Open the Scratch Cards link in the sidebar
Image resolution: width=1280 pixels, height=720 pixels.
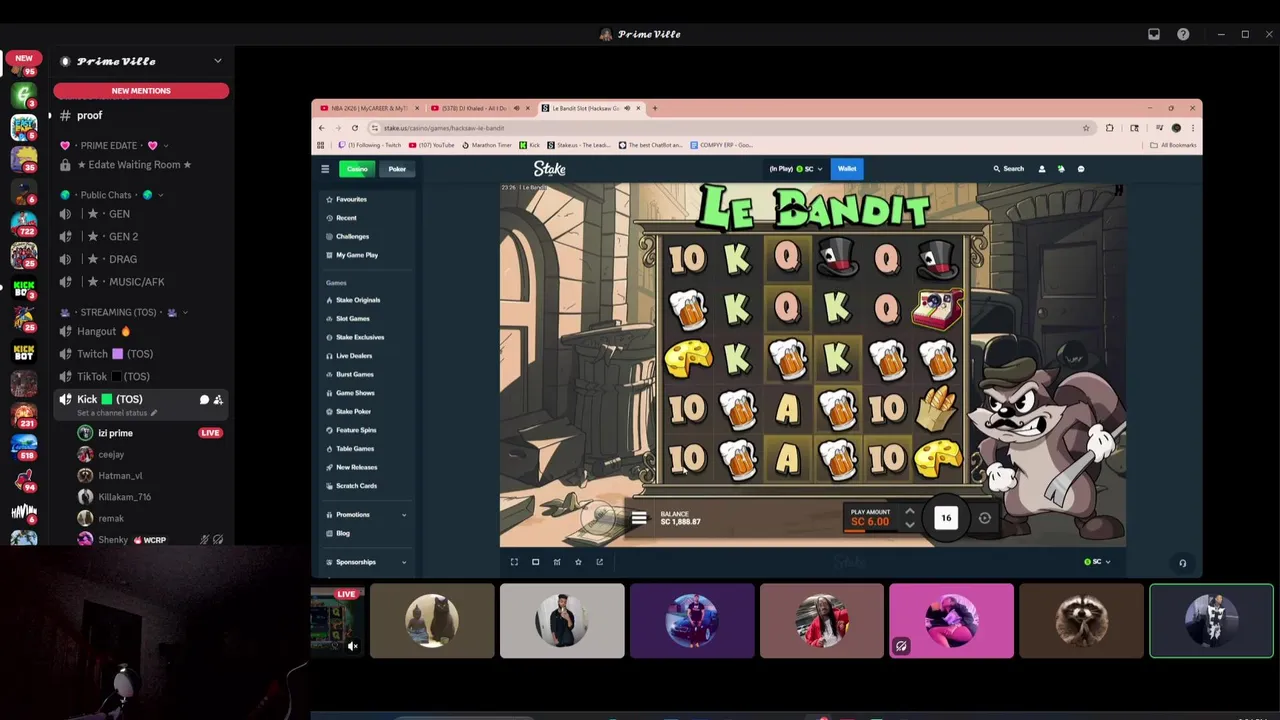(356, 486)
